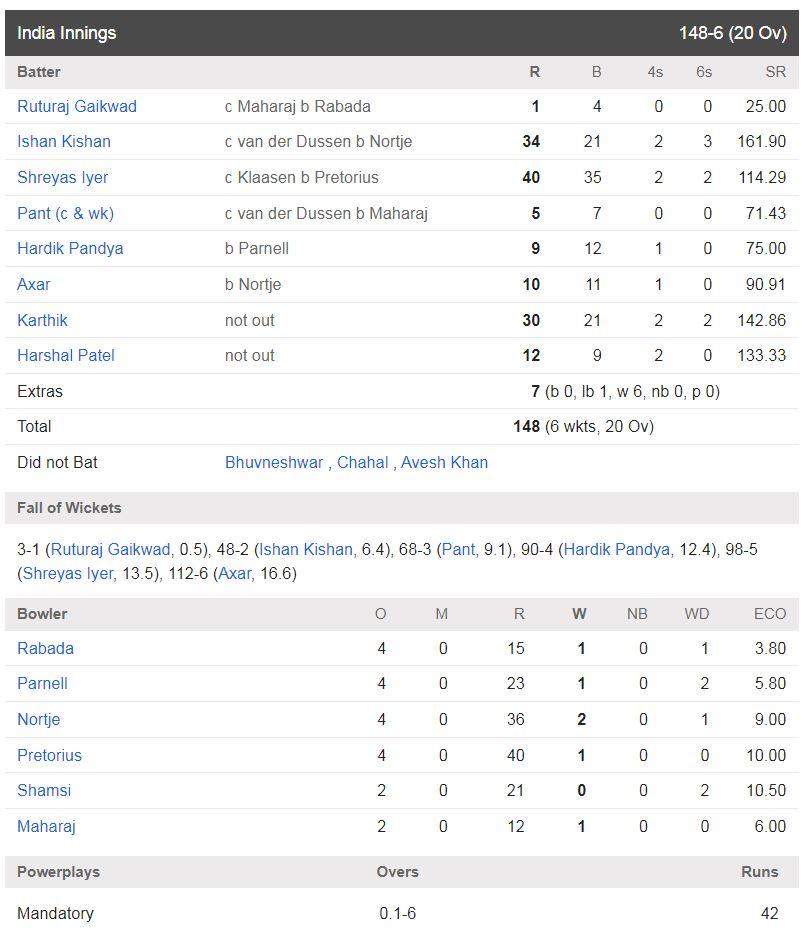Select Nortje in the bowler list
Viewport: 803px width, 944px height.
point(39,719)
